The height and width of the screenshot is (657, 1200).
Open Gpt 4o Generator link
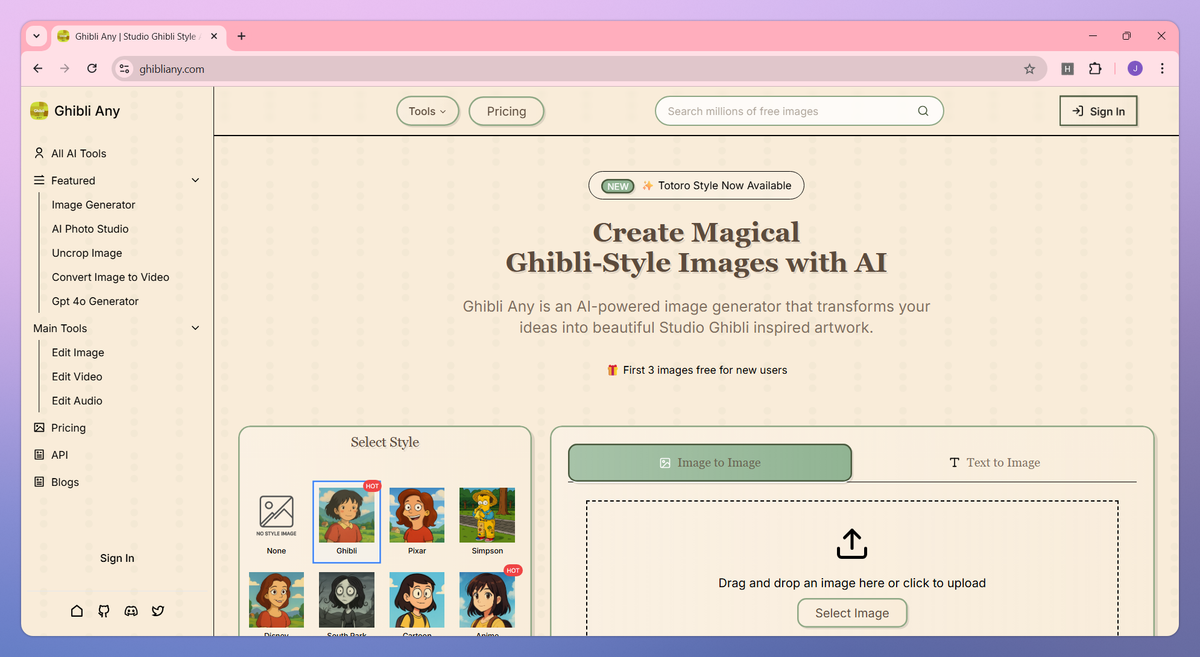pos(95,301)
